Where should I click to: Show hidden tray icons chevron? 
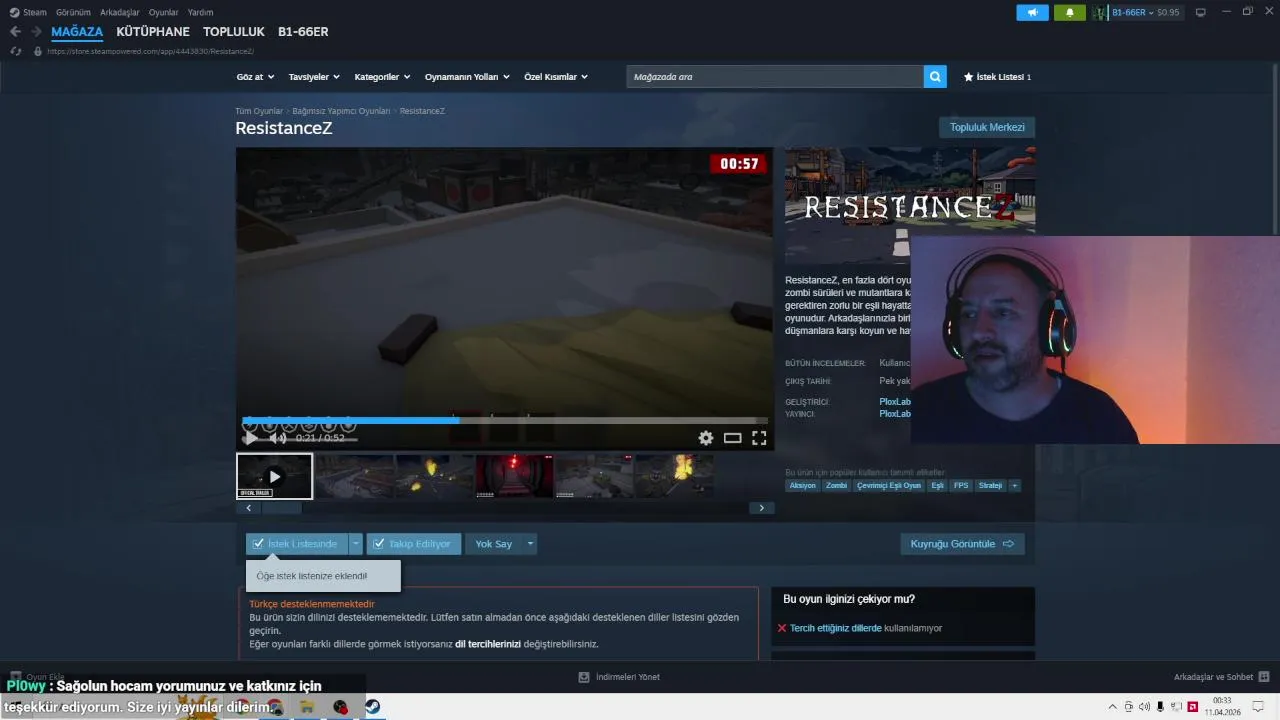1115,707
